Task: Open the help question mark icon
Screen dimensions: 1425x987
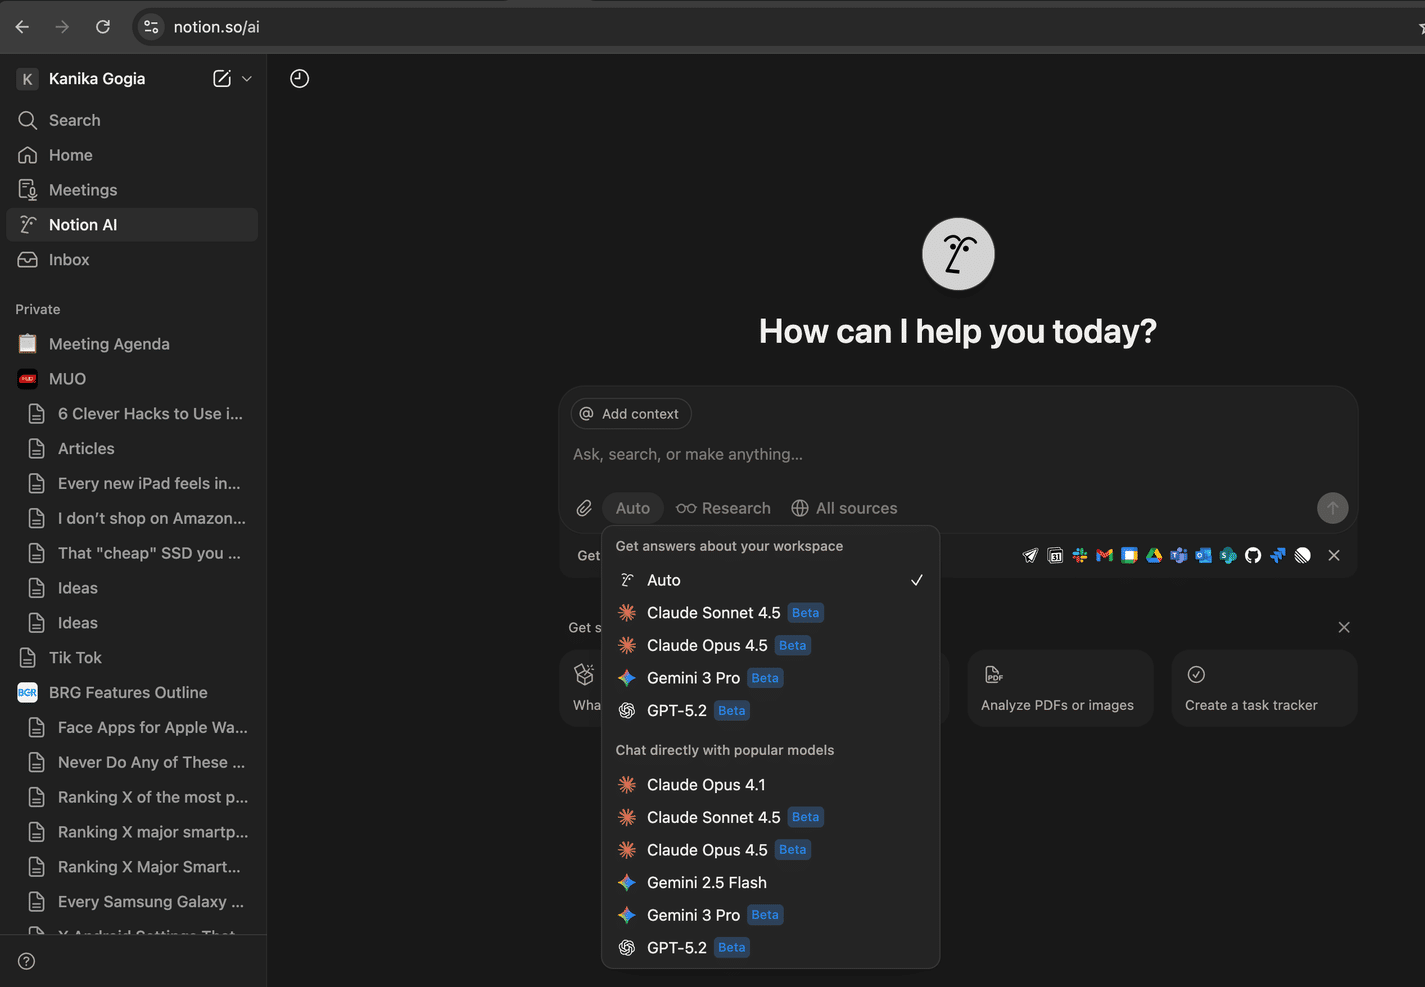Action: [x=27, y=961]
